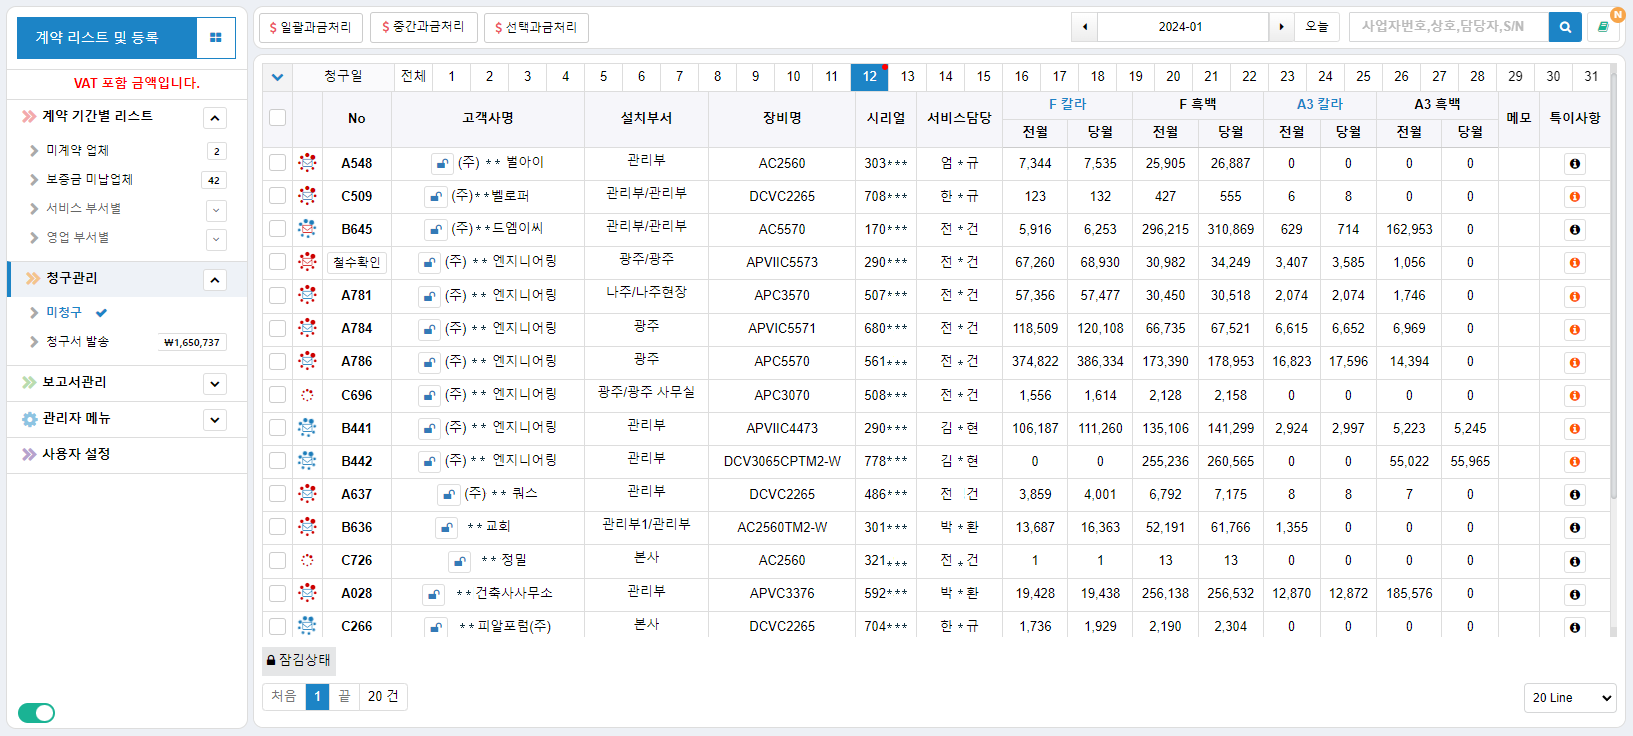Click the 2024-01 month field
This screenshot has width=1633, height=736.
coord(1181,27)
